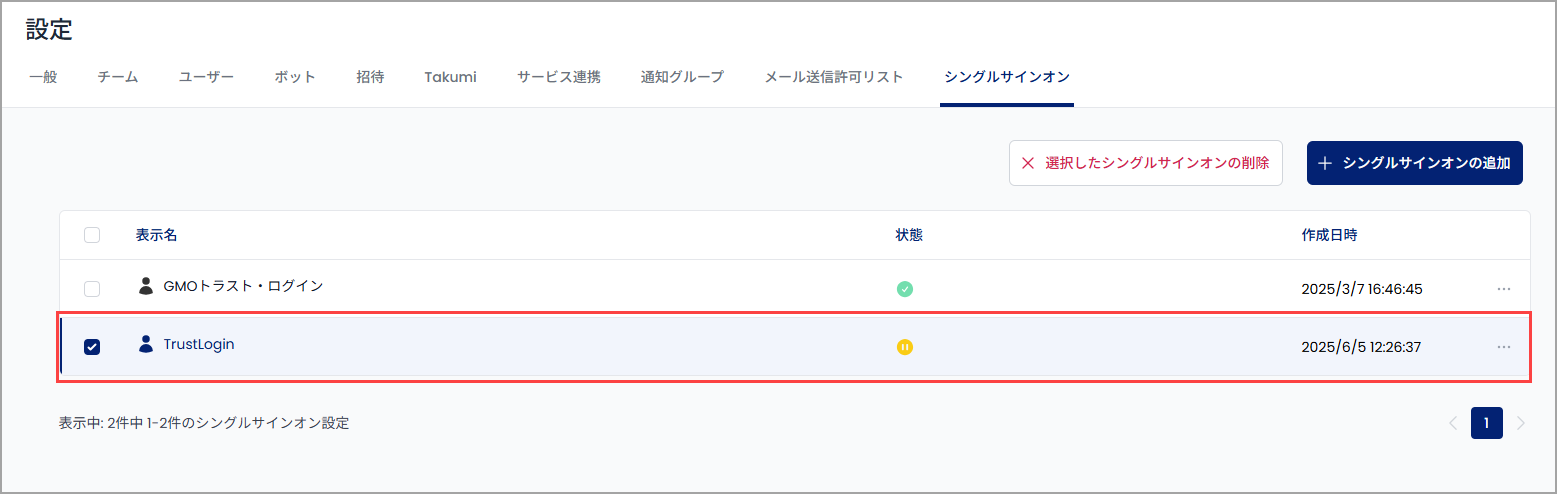Switch to the 一般 tab
Image resolution: width=1557 pixels, height=494 pixels.
[43, 77]
